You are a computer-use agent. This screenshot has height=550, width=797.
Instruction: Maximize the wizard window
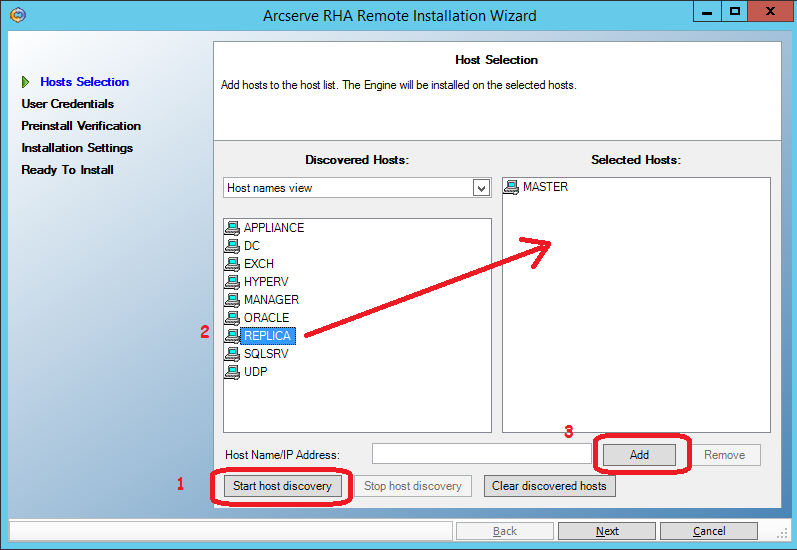734,12
